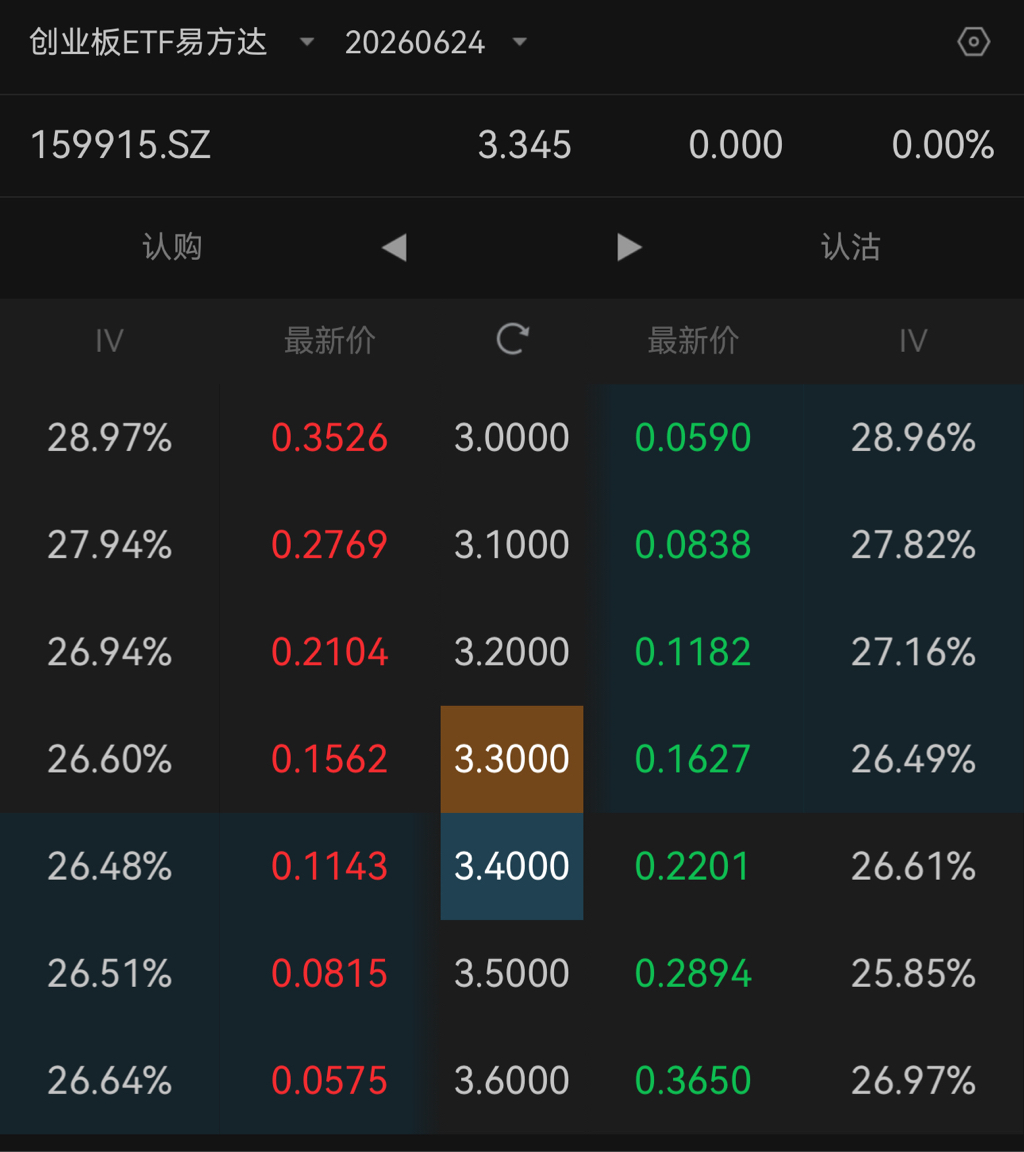
Task: Switch to the 认沽 puts tab
Action: pos(850,247)
